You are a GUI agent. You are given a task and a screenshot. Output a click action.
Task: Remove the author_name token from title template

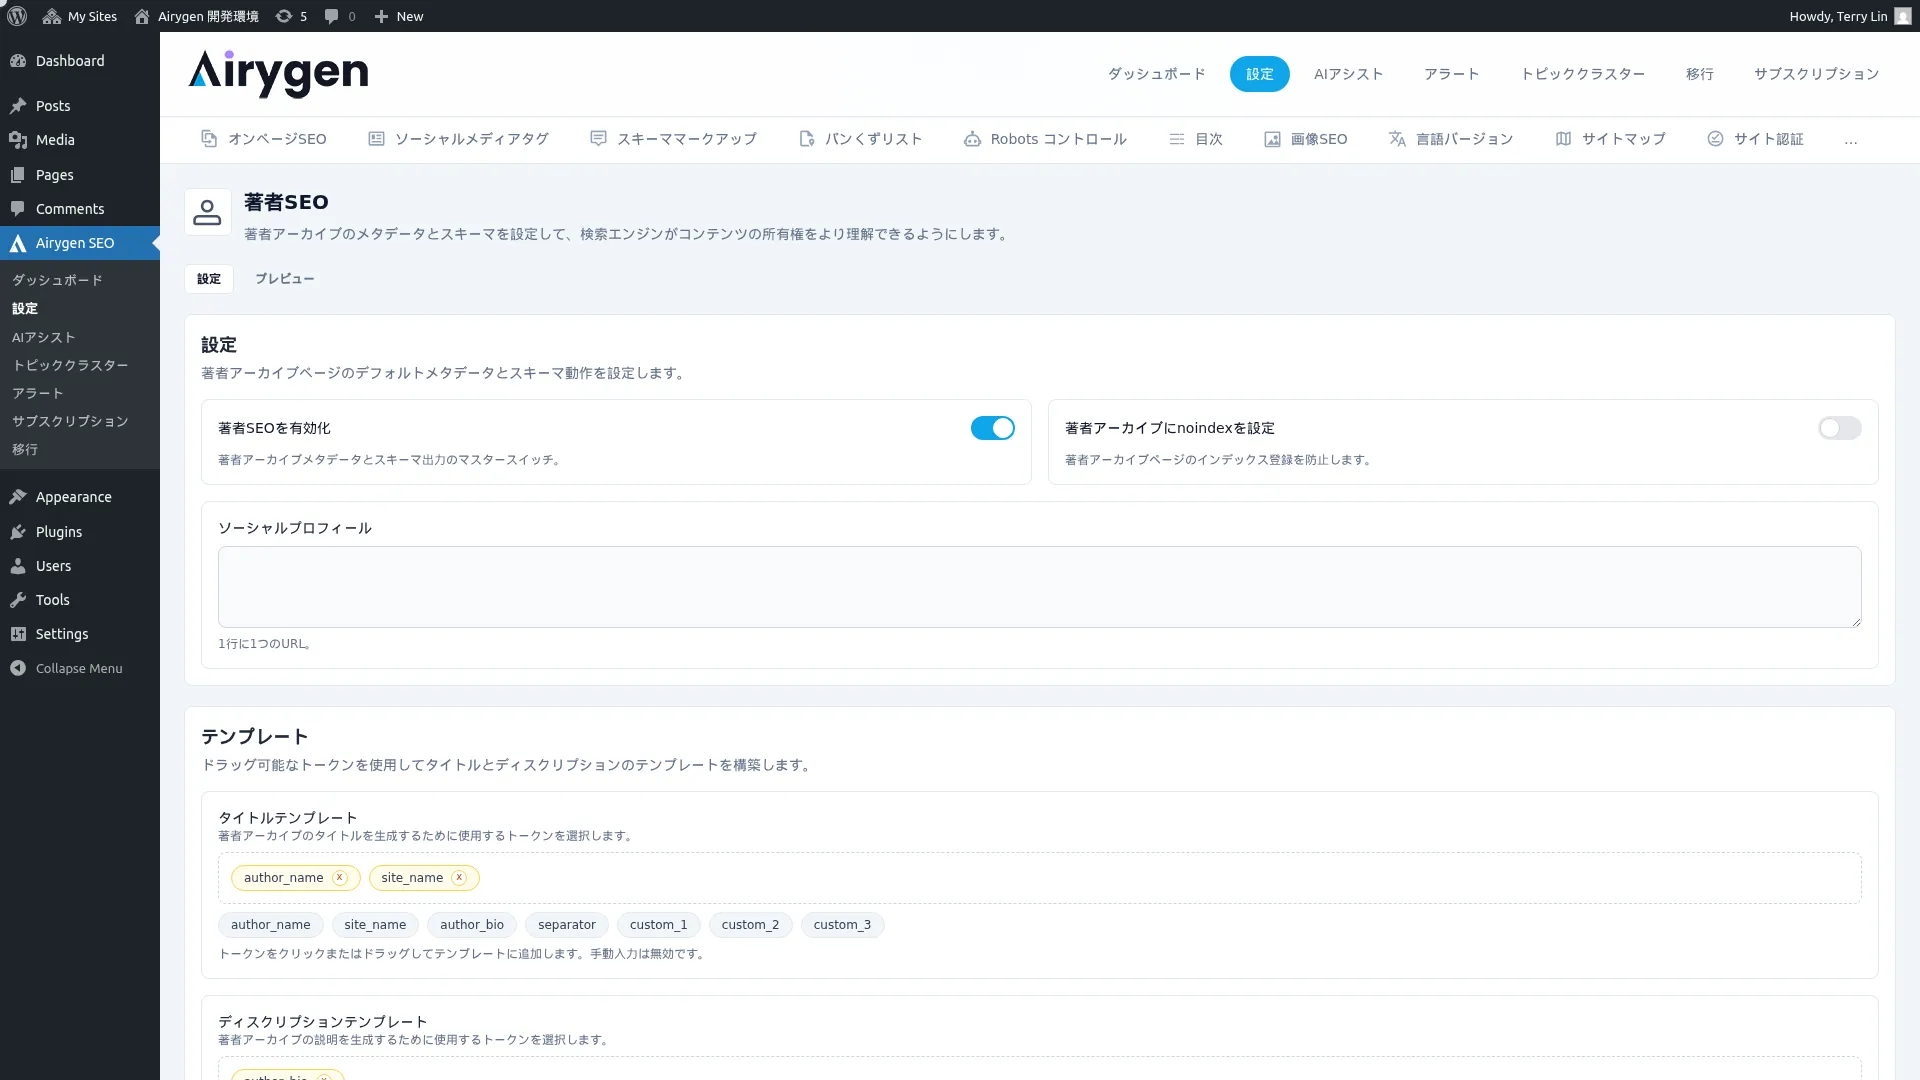pyautogui.click(x=340, y=878)
